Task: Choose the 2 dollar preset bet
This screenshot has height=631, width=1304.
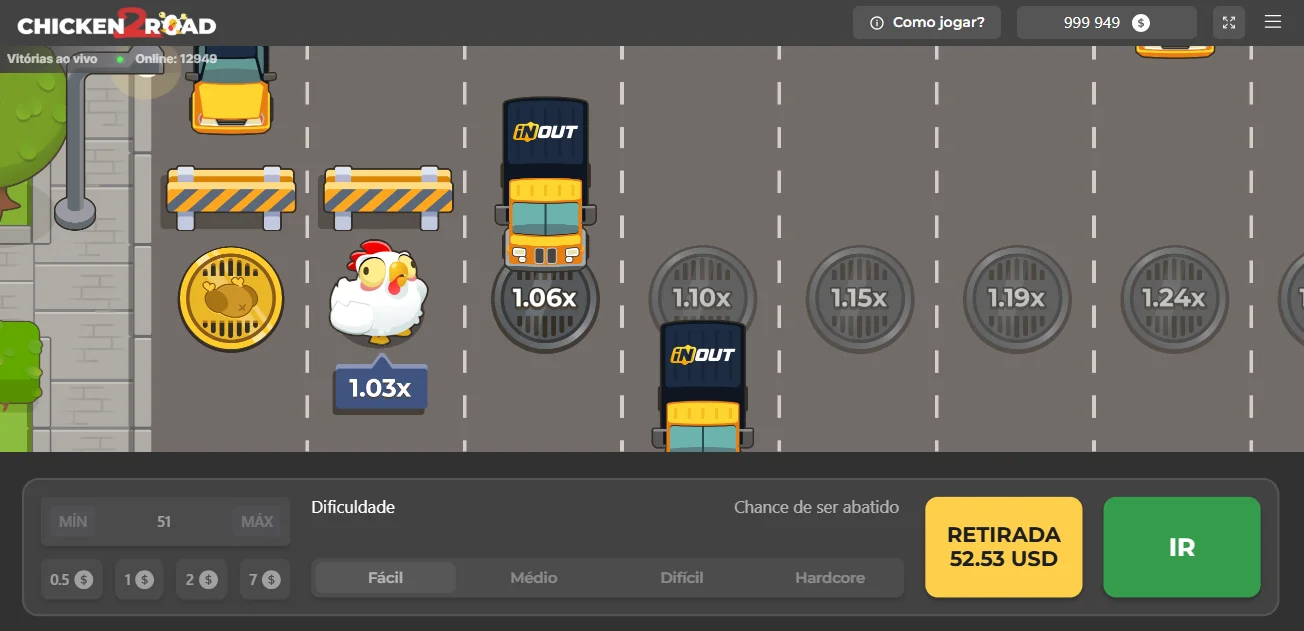Action: click(201, 579)
